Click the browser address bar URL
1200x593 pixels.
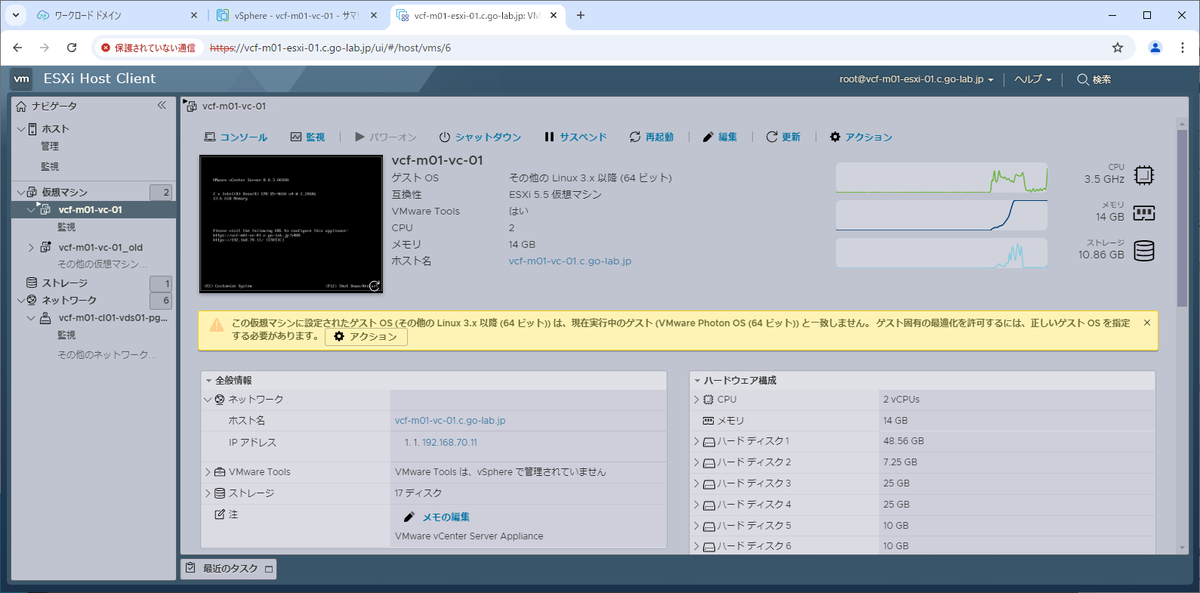point(330,47)
